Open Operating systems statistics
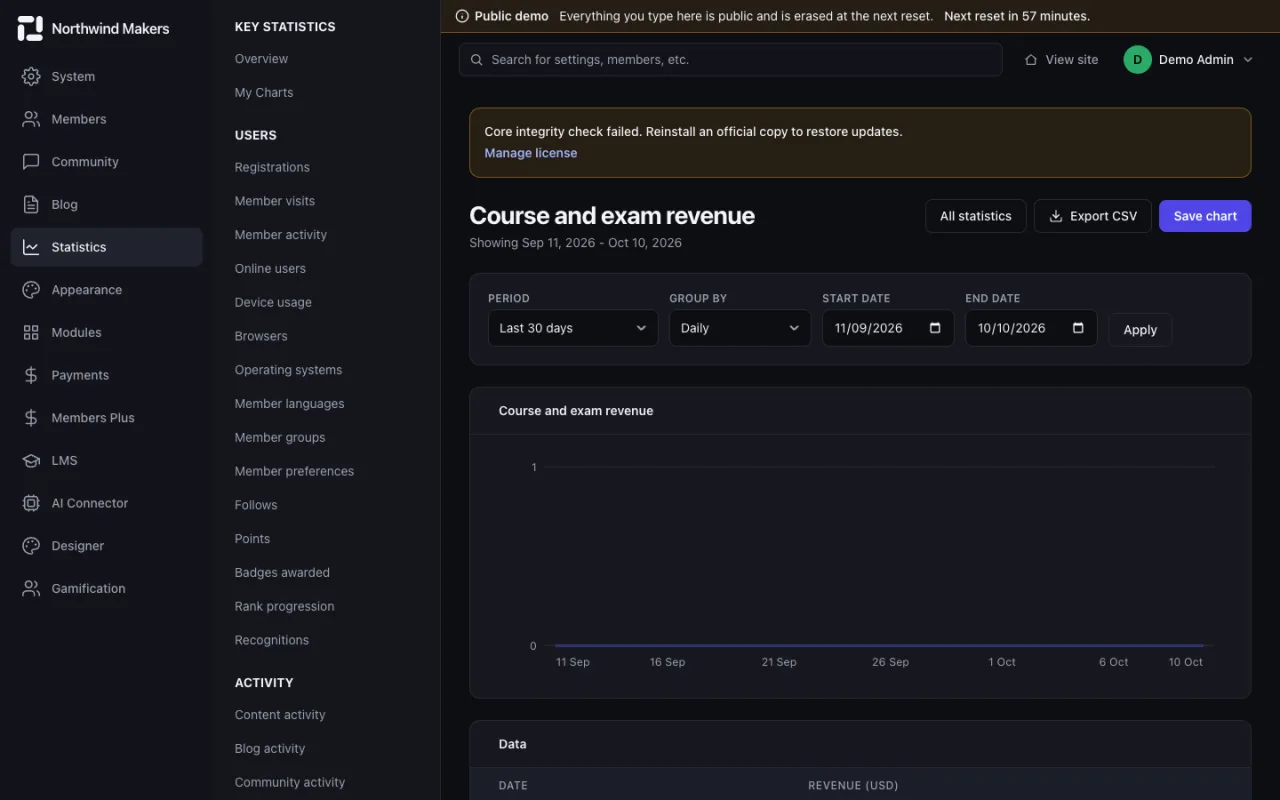 (288, 370)
